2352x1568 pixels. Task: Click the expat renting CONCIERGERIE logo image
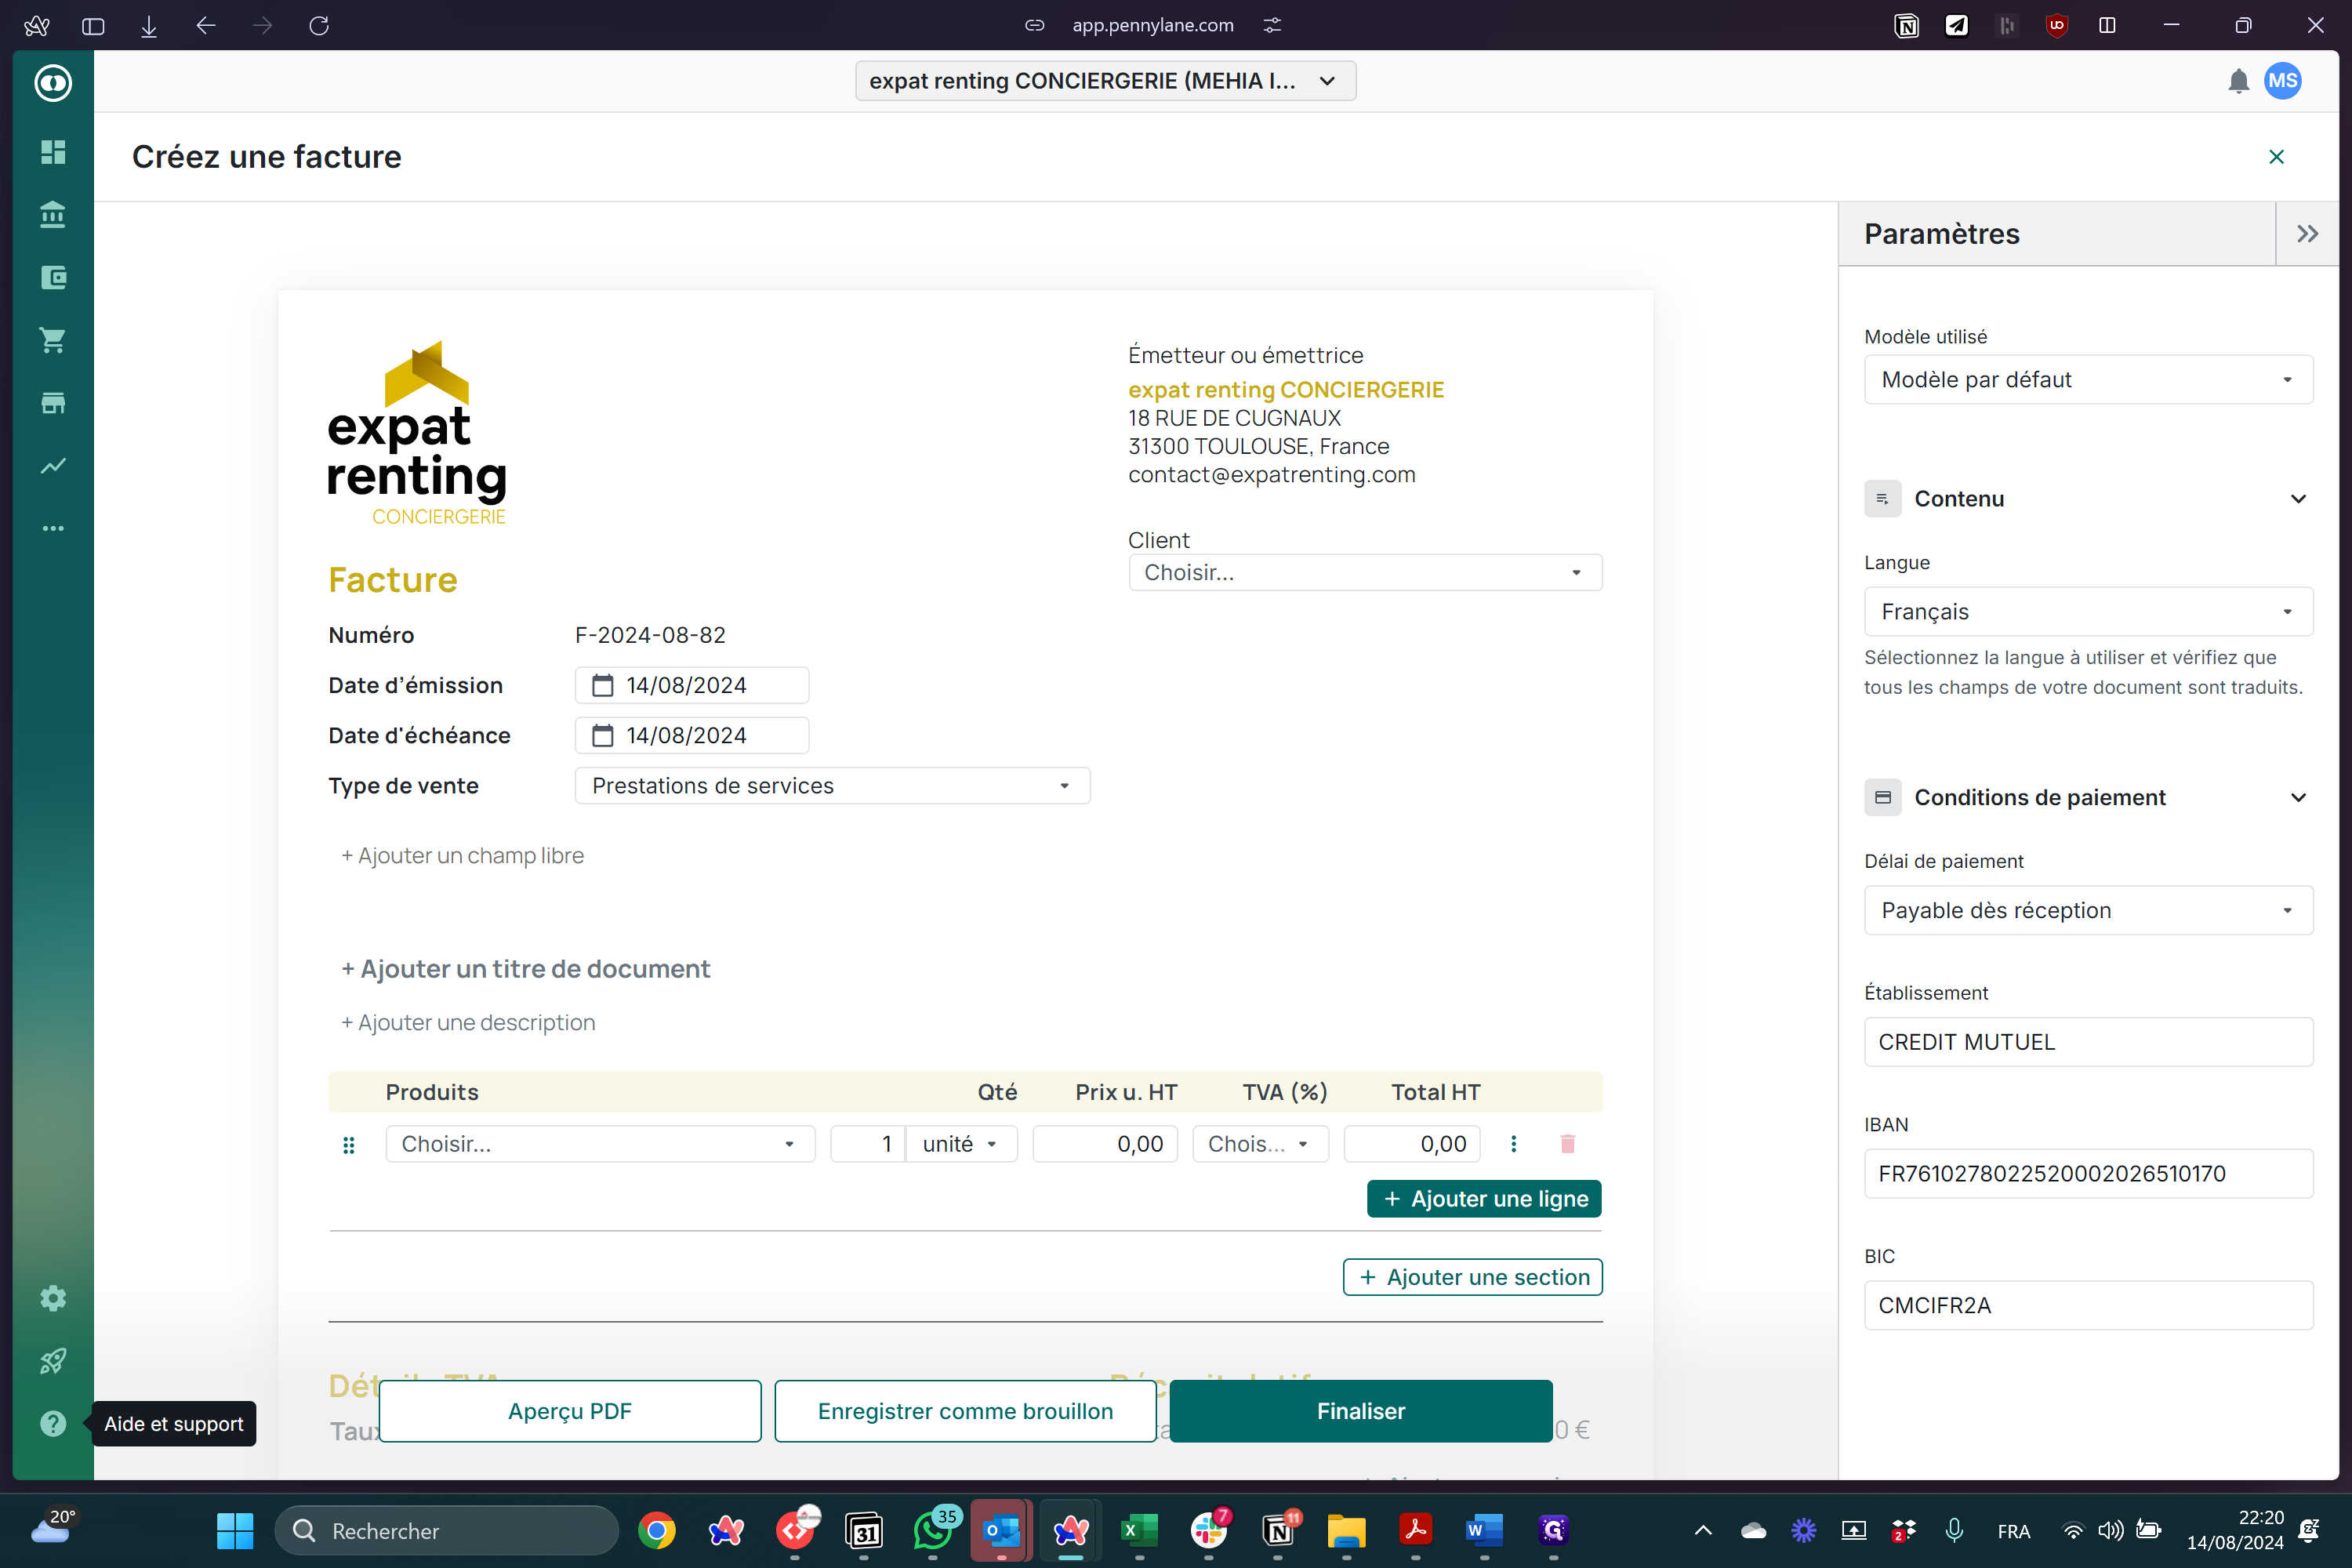click(417, 433)
